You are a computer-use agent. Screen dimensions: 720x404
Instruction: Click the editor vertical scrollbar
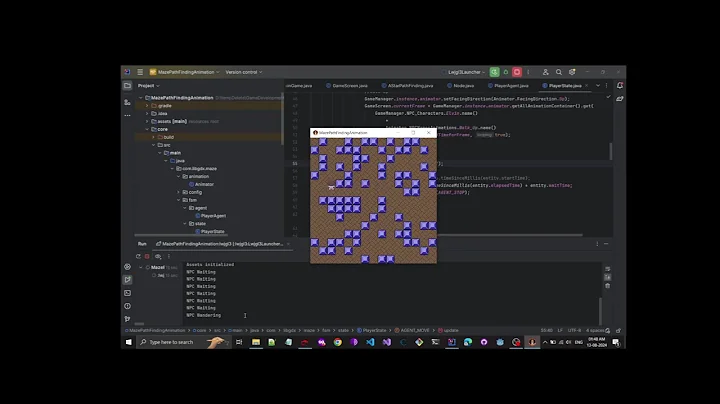pos(611,152)
